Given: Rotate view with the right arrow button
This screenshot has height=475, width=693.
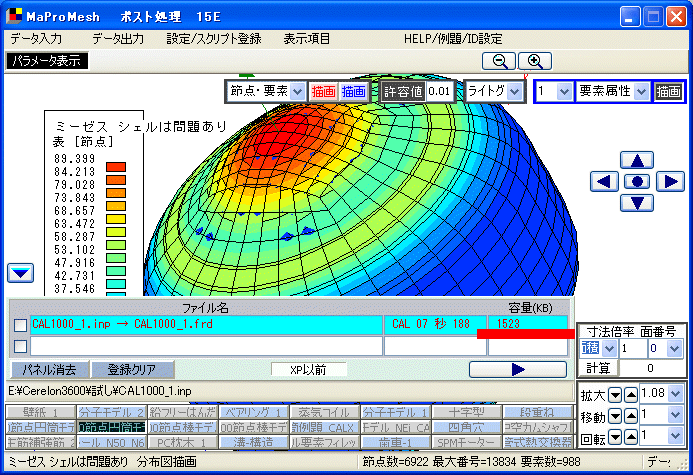Looking at the screenshot, I should 670,182.
